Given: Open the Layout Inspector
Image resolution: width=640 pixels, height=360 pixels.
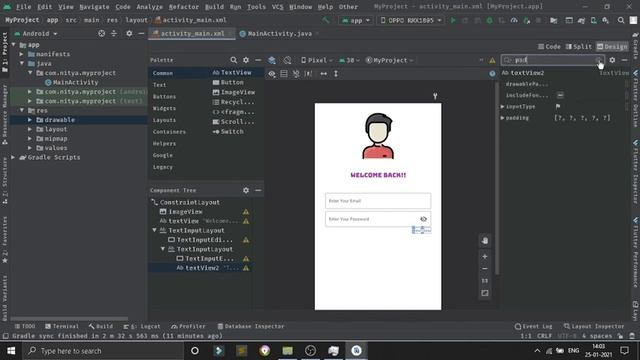Looking at the screenshot, I should point(594,326).
